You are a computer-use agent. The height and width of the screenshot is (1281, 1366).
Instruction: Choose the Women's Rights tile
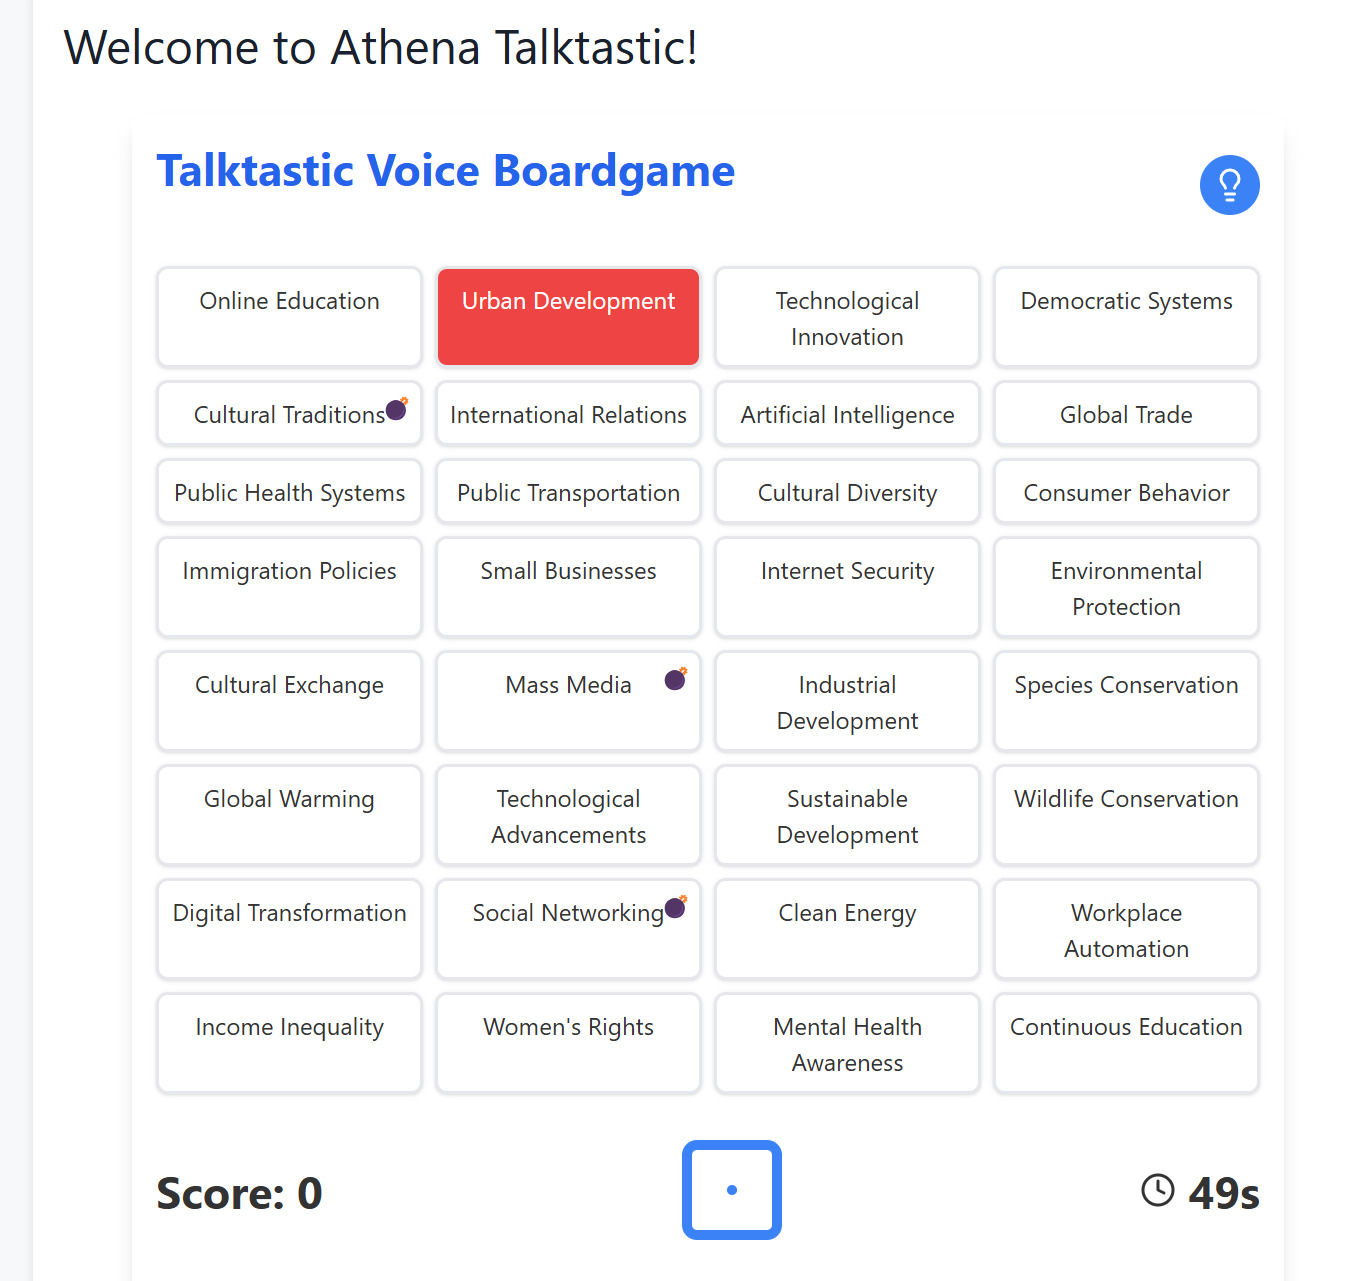click(x=568, y=1042)
